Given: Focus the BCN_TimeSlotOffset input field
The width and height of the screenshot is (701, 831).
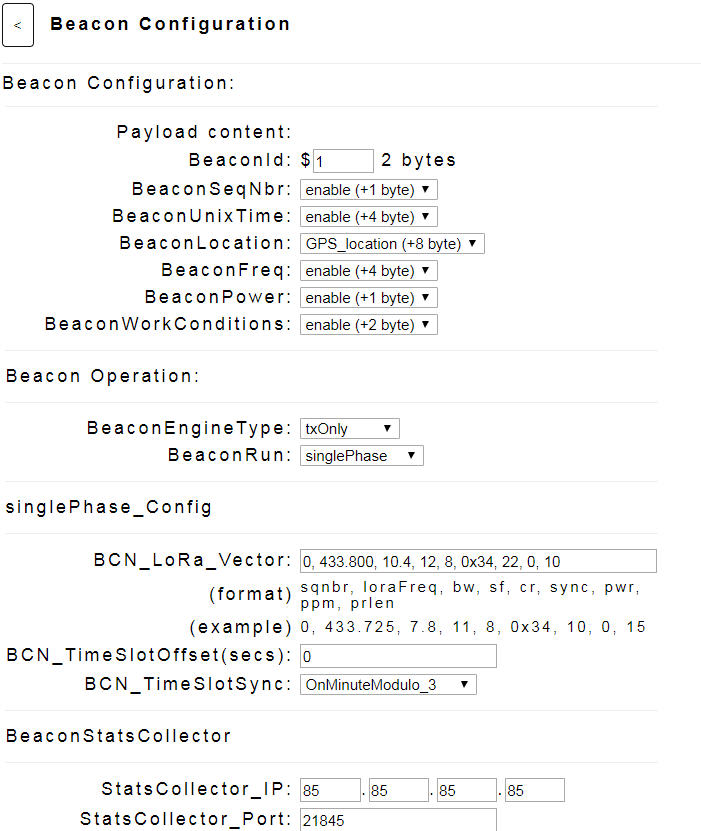Looking at the screenshot, I should point(398,656).
